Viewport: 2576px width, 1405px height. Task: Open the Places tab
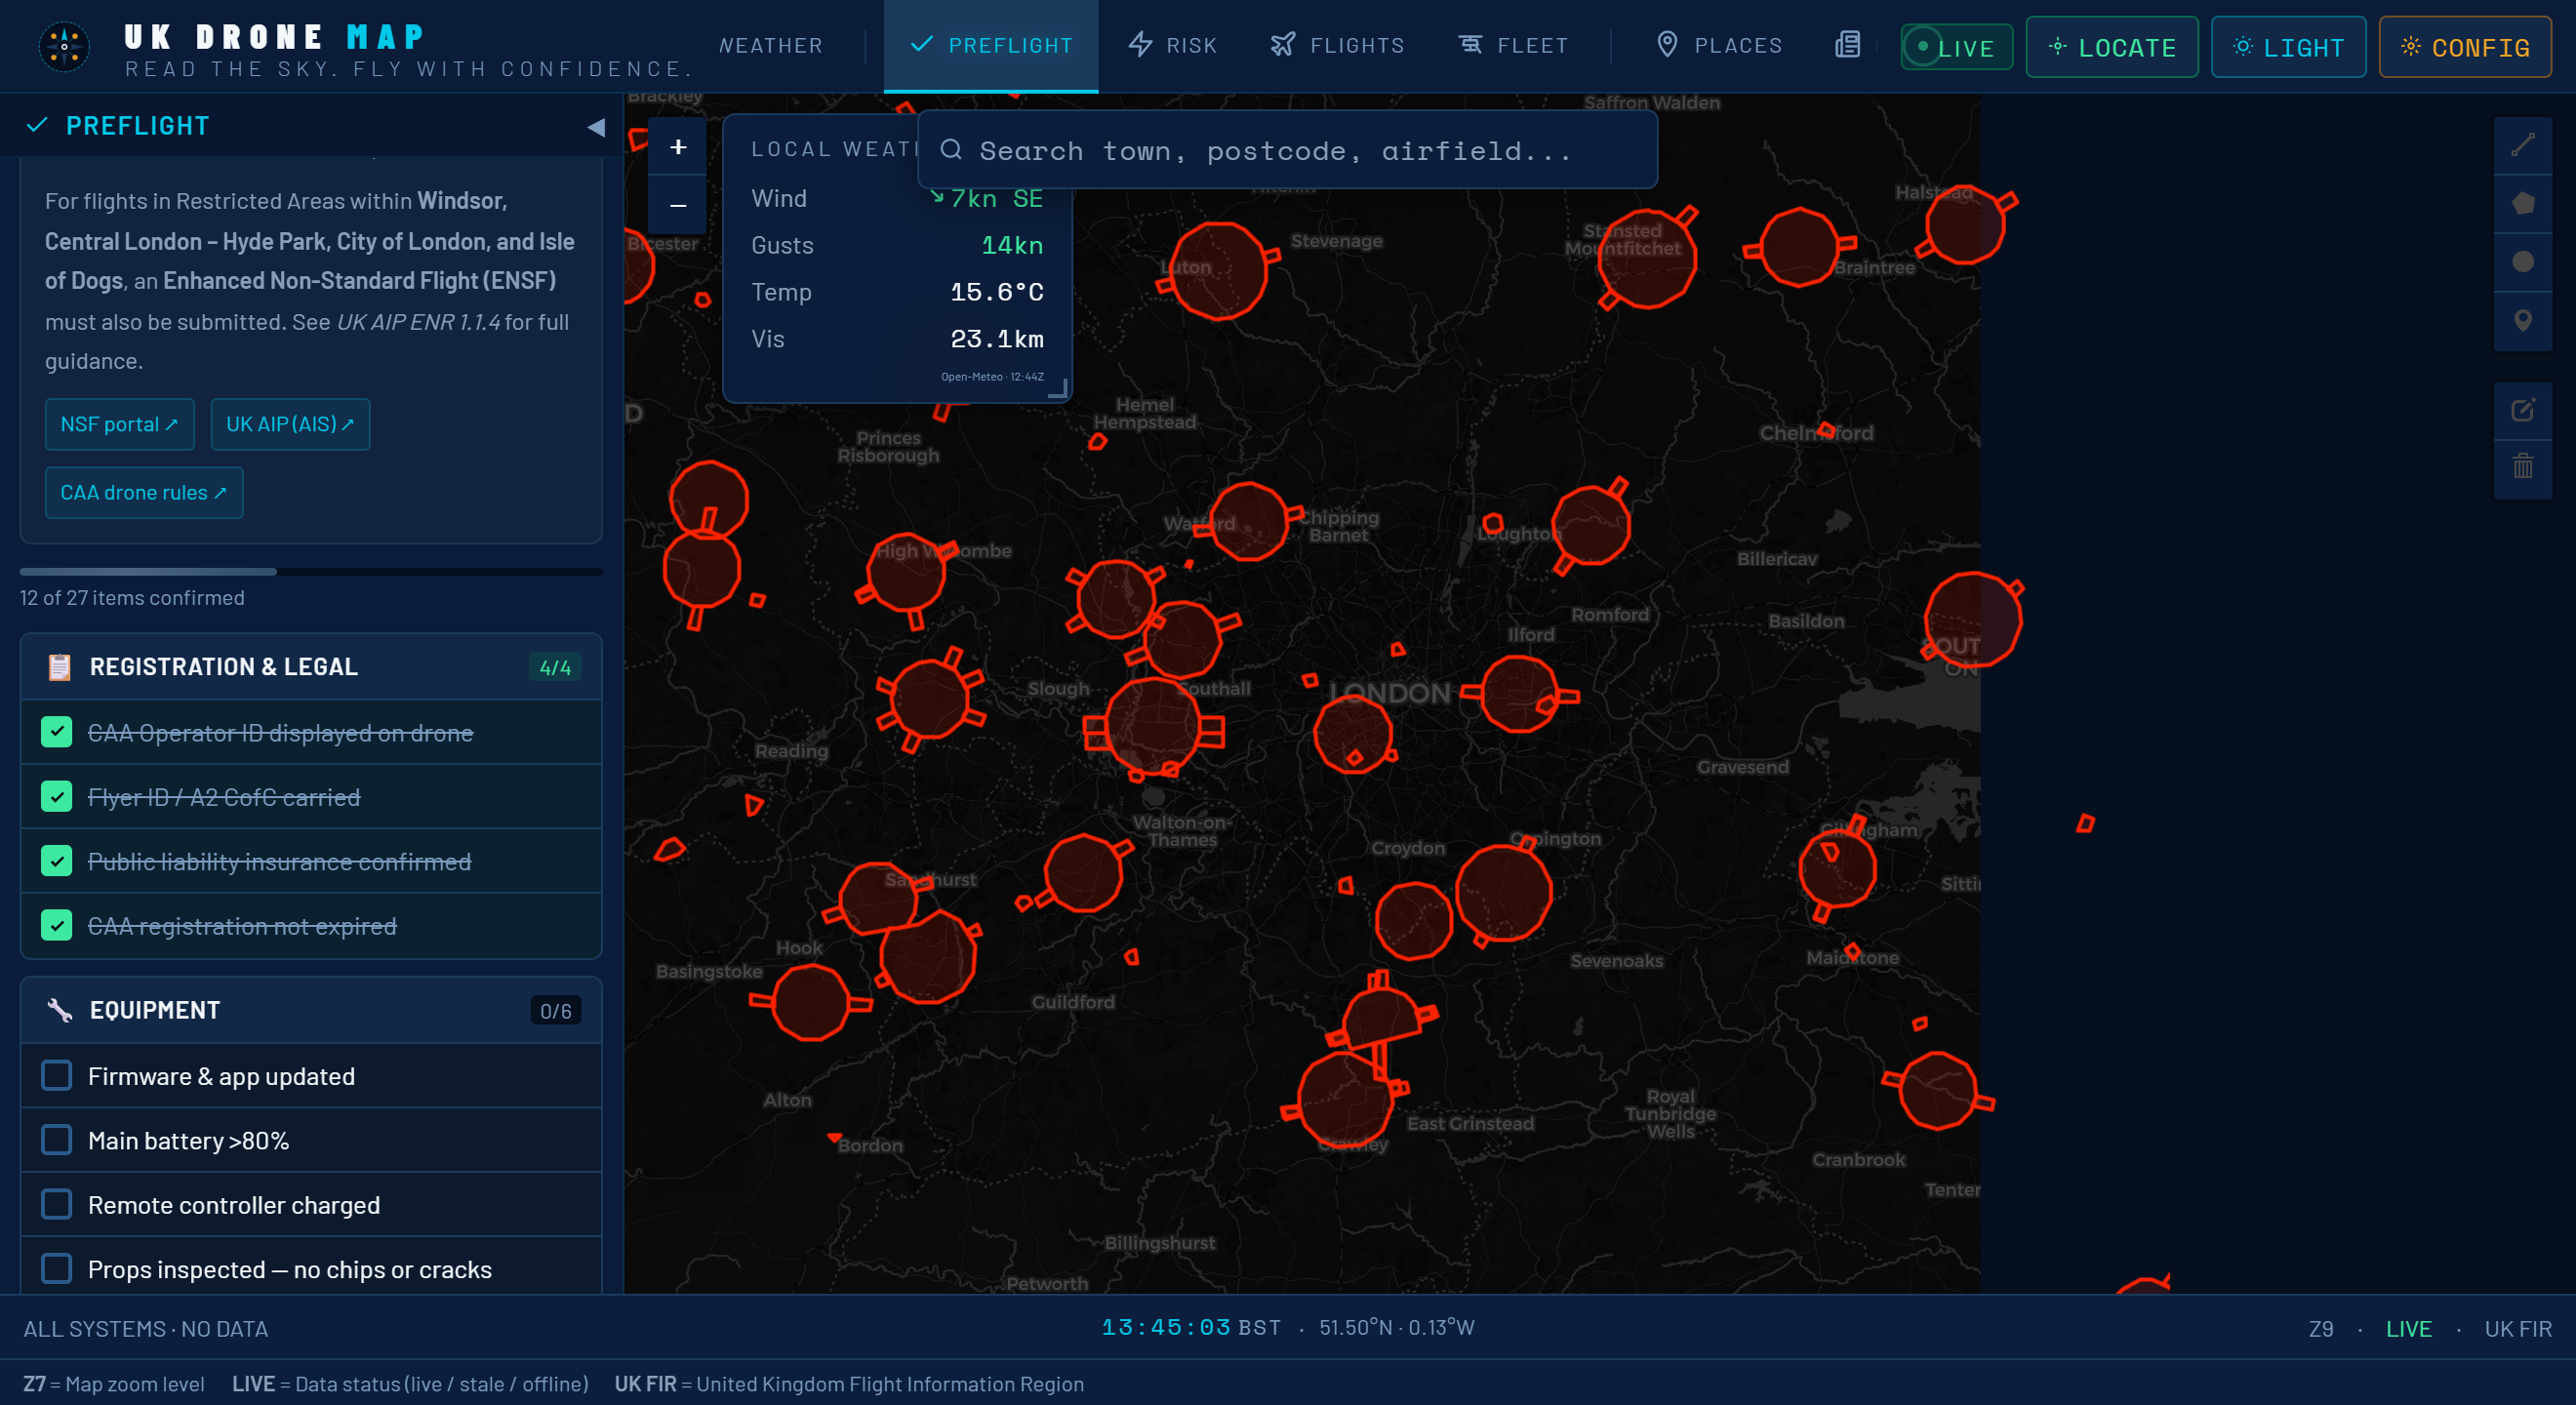1719,45
